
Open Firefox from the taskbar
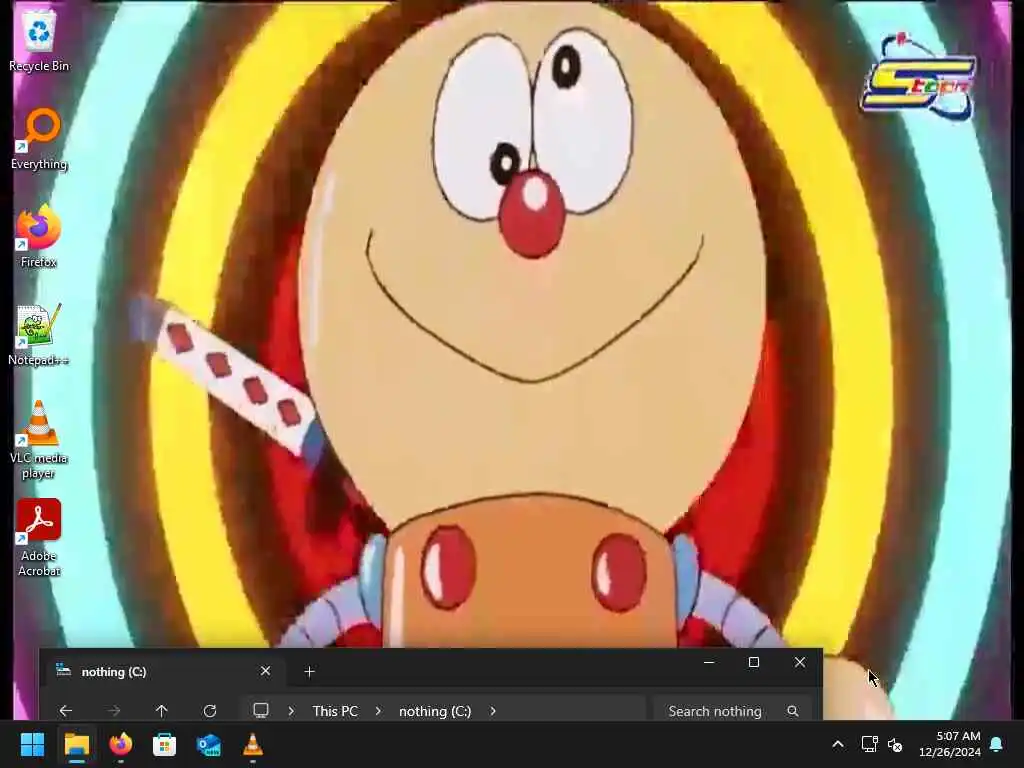[120, 744]
